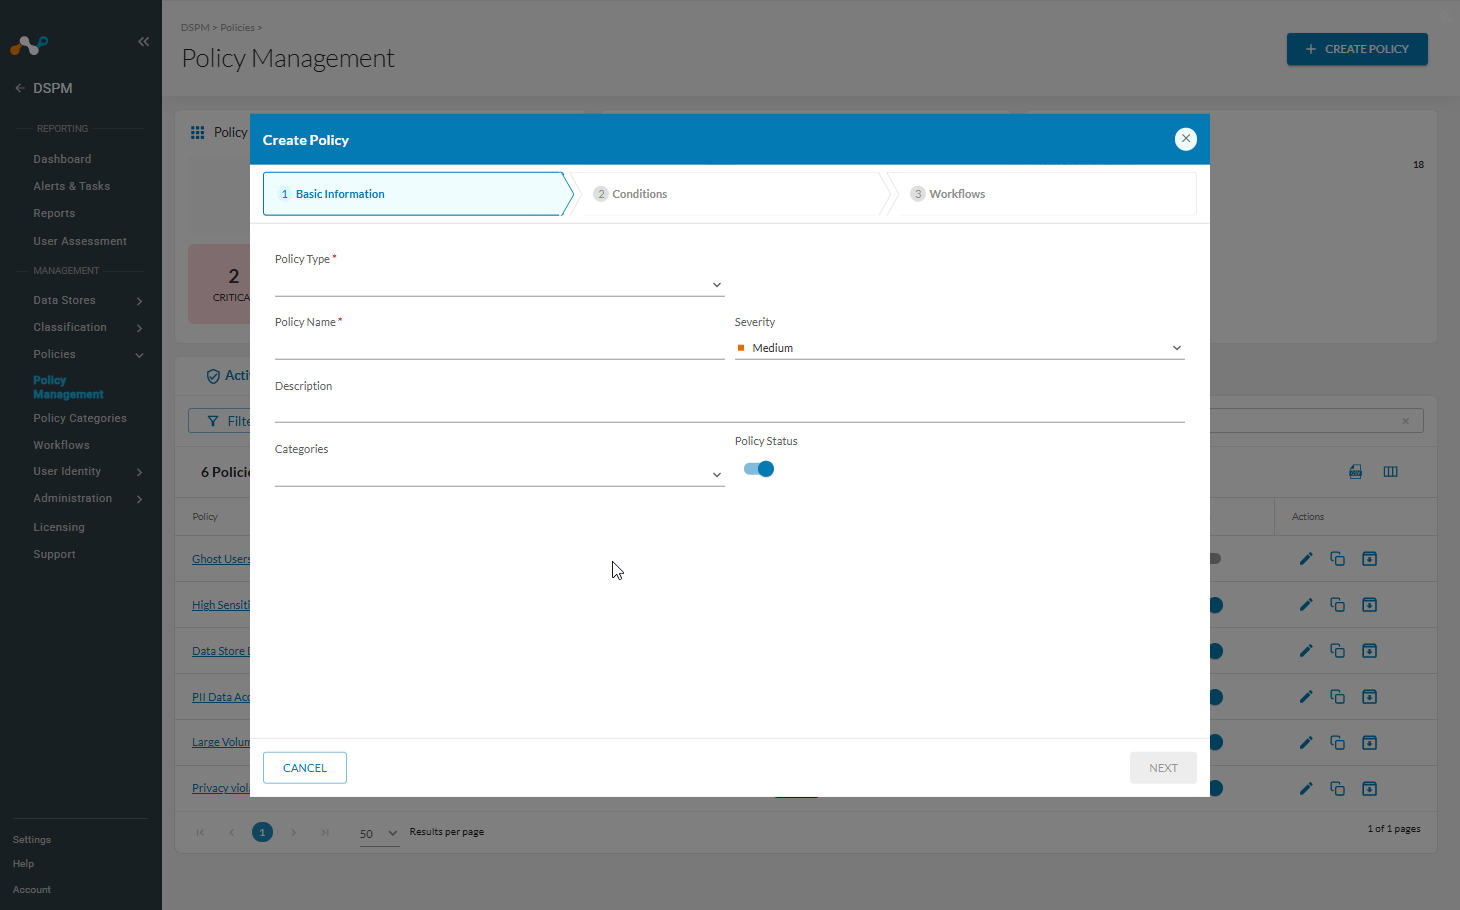This screenshot has height=910, width=1460.
Task: Click the previous page arrow in pagination
Action: pyautogui.click(x=231, y=832)
